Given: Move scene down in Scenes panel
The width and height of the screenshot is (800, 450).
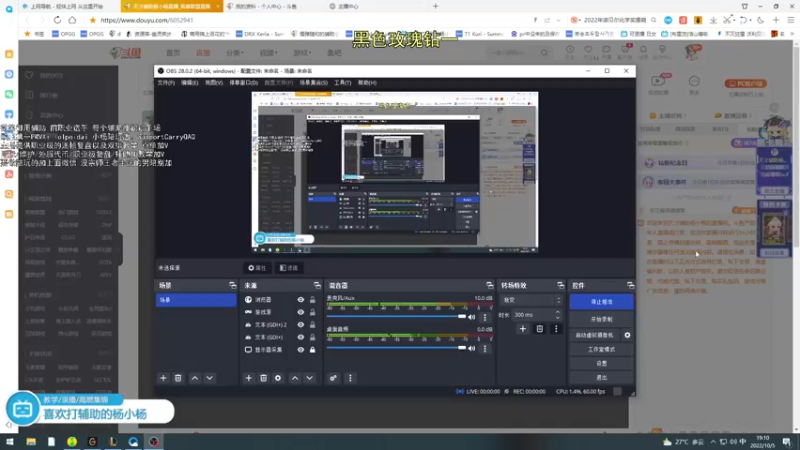Looking at the screenshot, I should (x=209, y=378).
